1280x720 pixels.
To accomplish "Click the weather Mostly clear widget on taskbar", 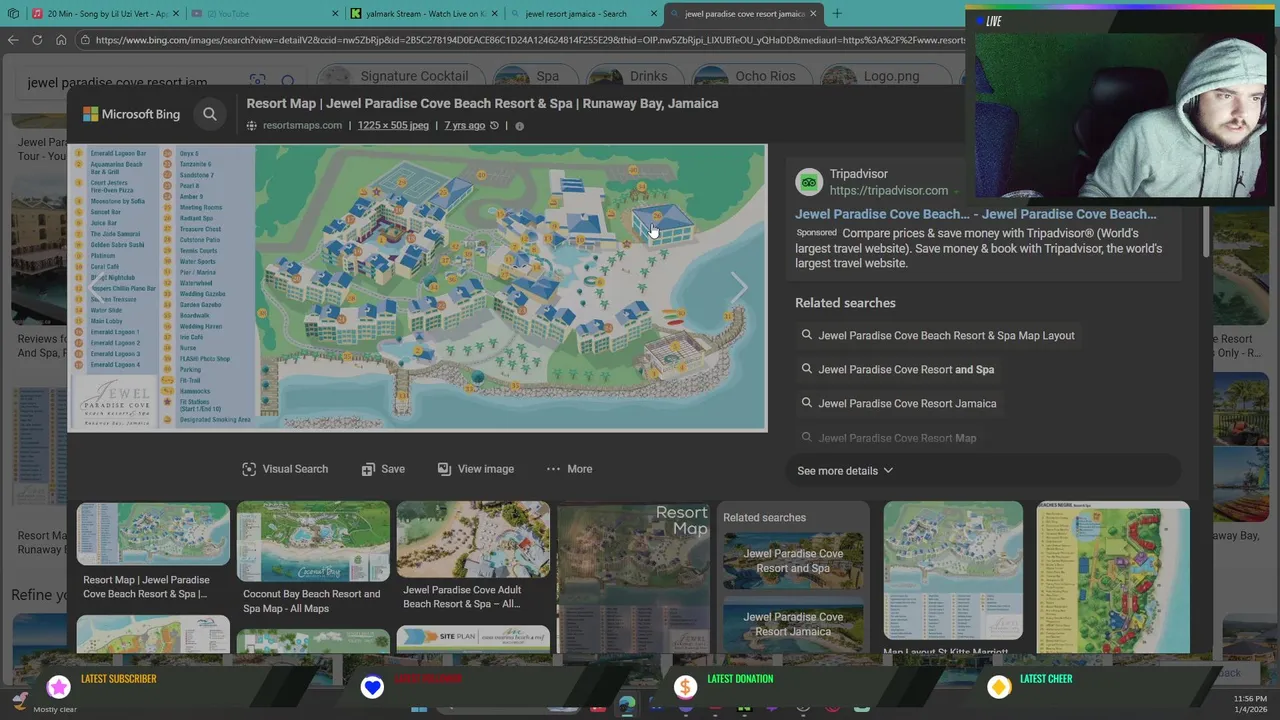I will (x=46, y=704).
